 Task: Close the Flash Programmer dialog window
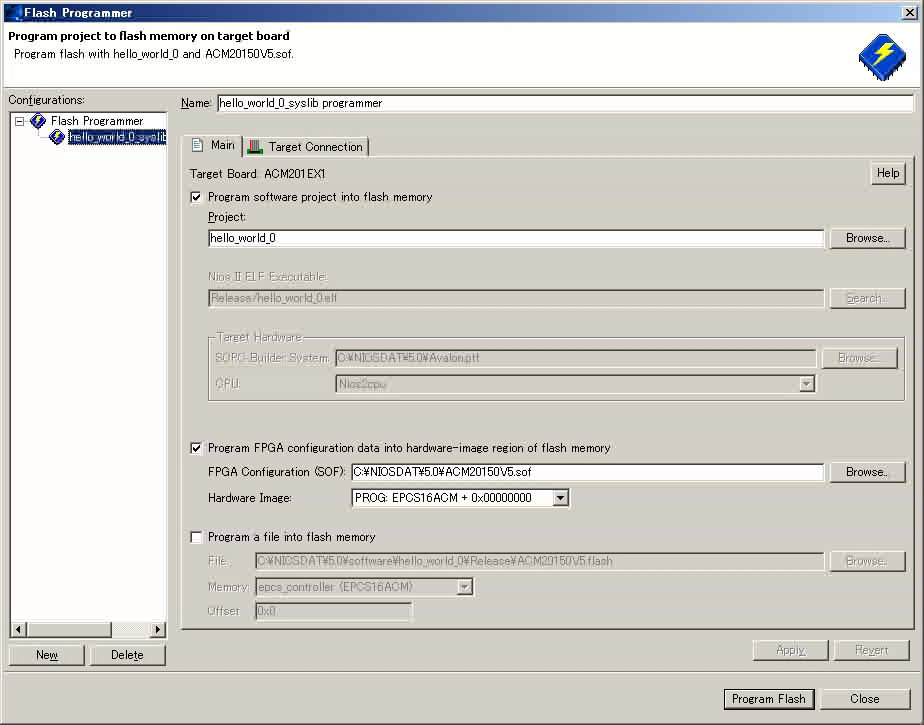click(910, 12)
